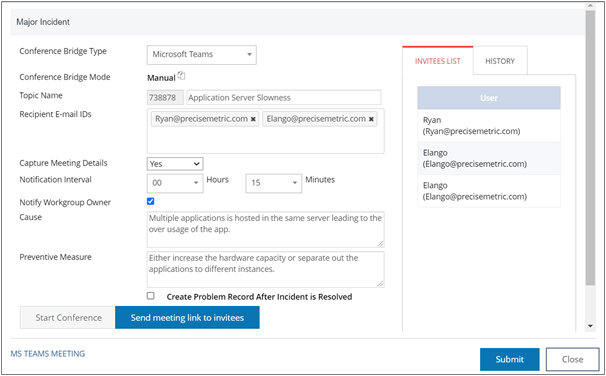Click Send meeting link to invitees button
606x376 pixels.
tap(187, 318)
